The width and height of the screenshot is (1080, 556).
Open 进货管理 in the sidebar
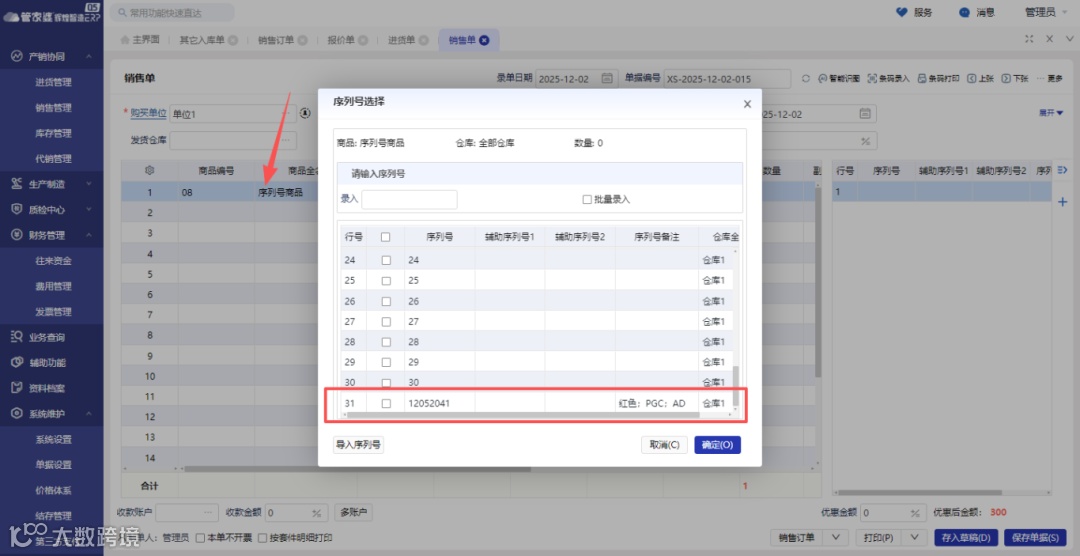(x=53, y=82)
